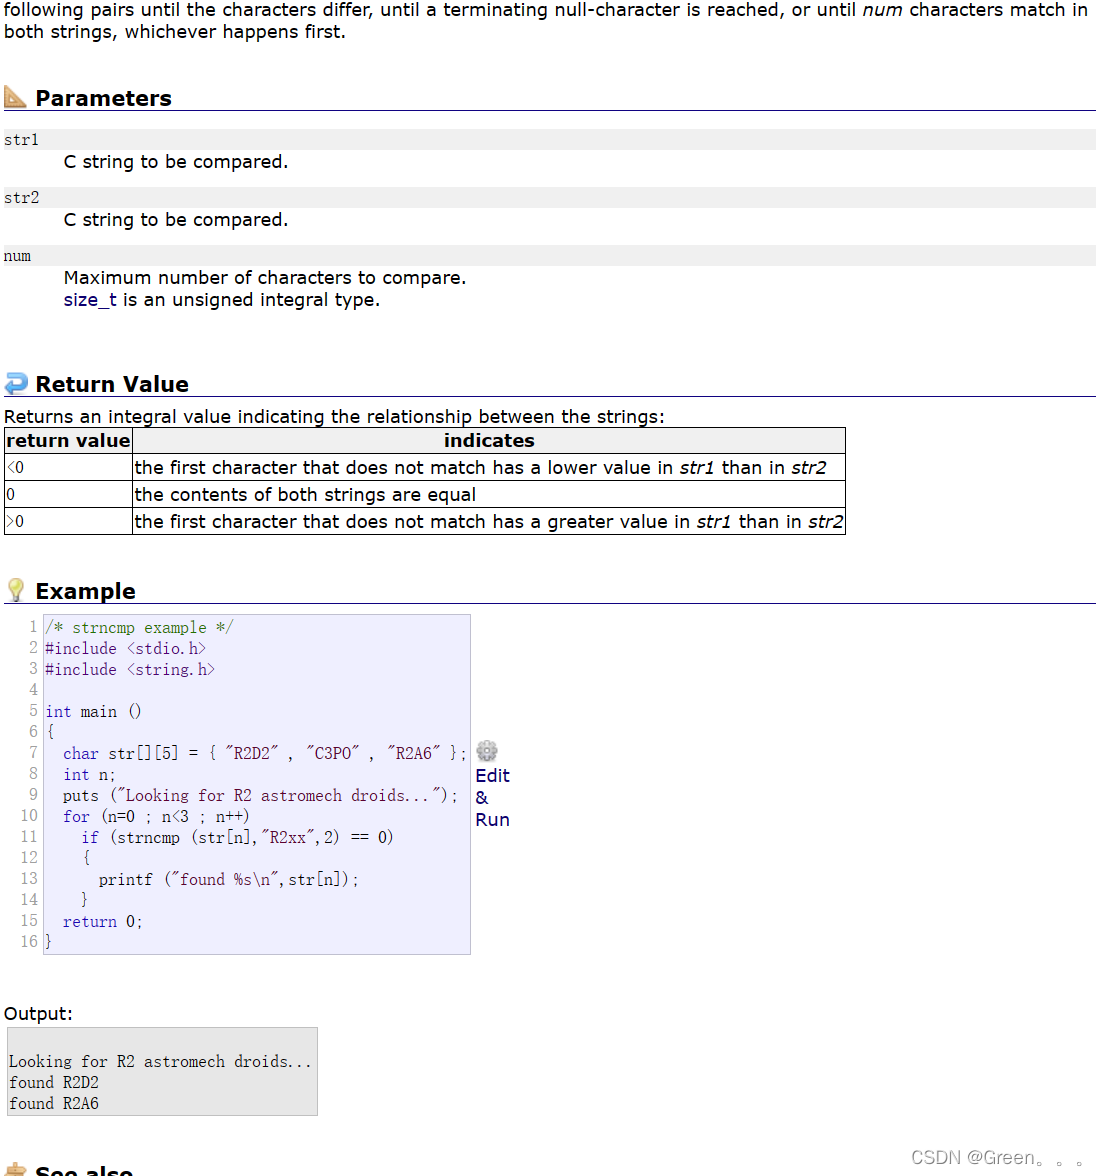Click the cell mentioning 'greater value in str1'

tap(489, 522)
